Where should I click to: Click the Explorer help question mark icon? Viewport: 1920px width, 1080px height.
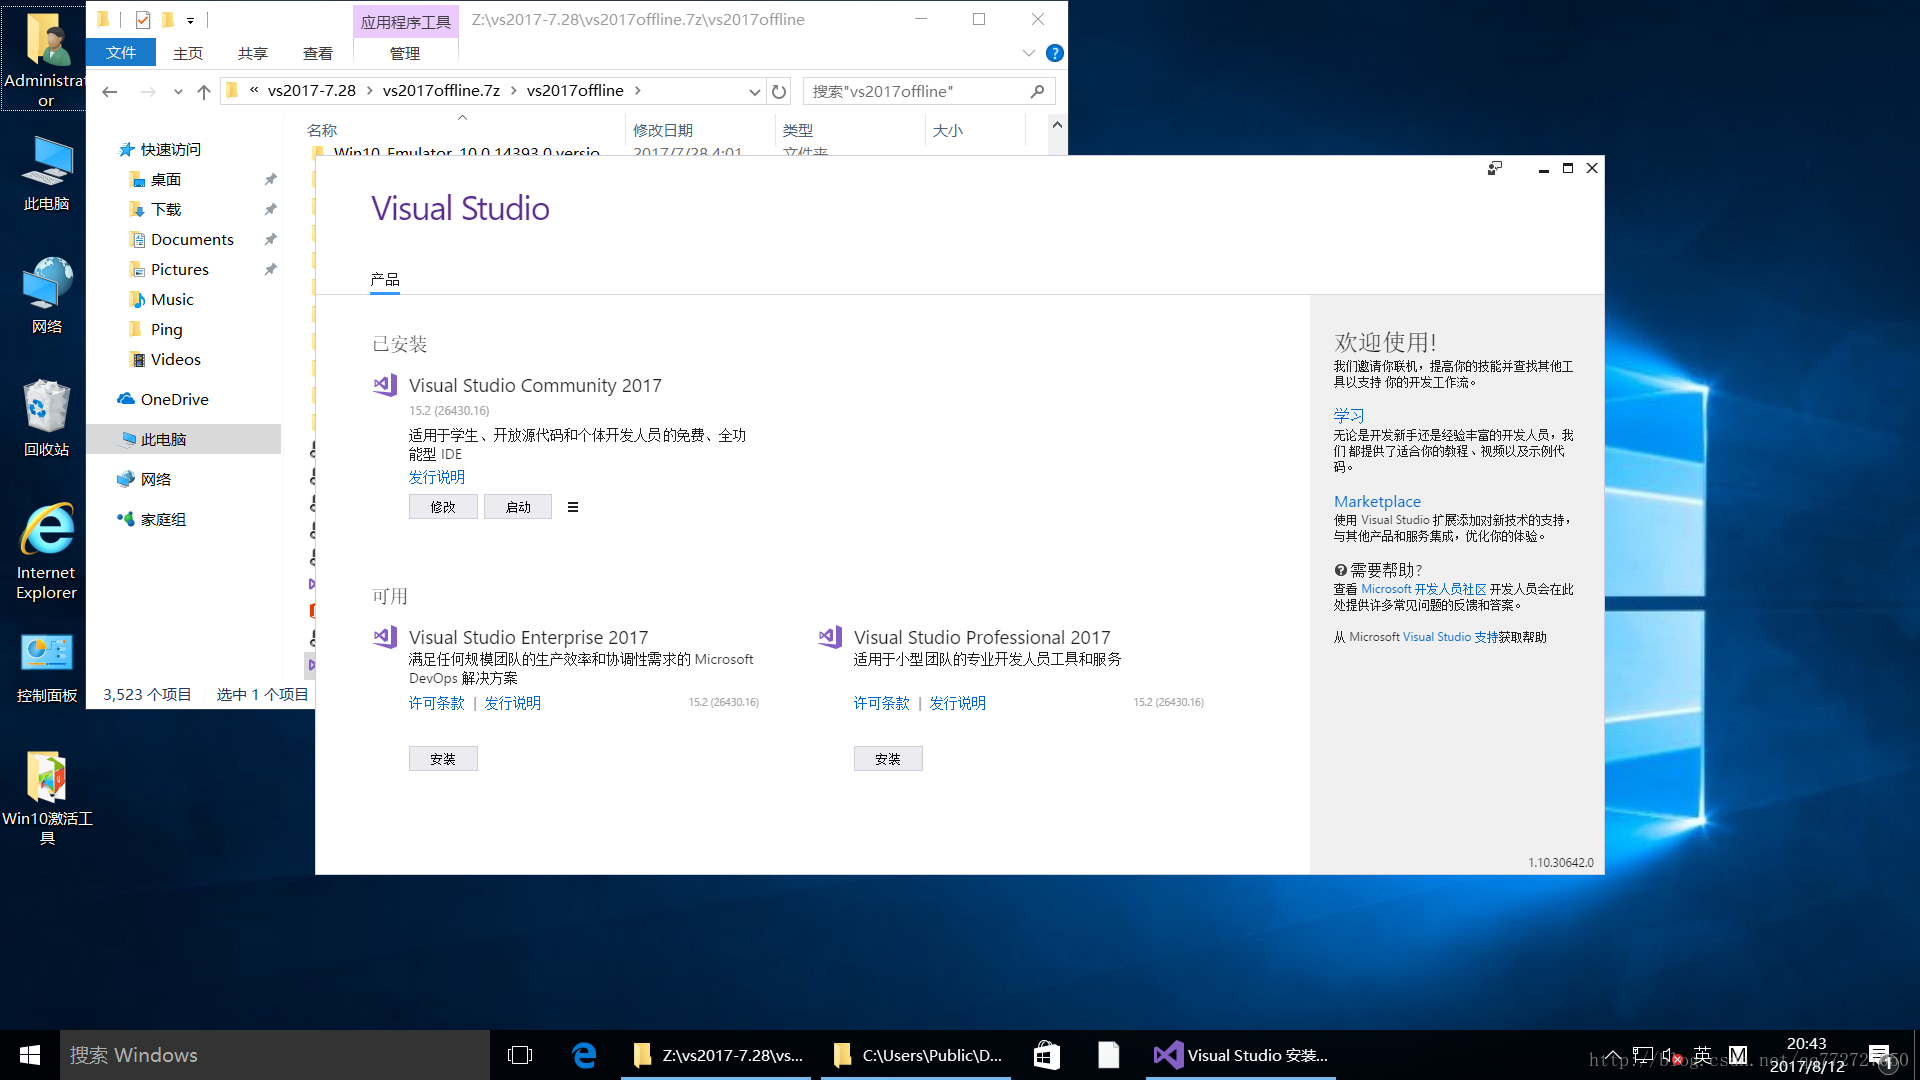tap(1054, 53)
